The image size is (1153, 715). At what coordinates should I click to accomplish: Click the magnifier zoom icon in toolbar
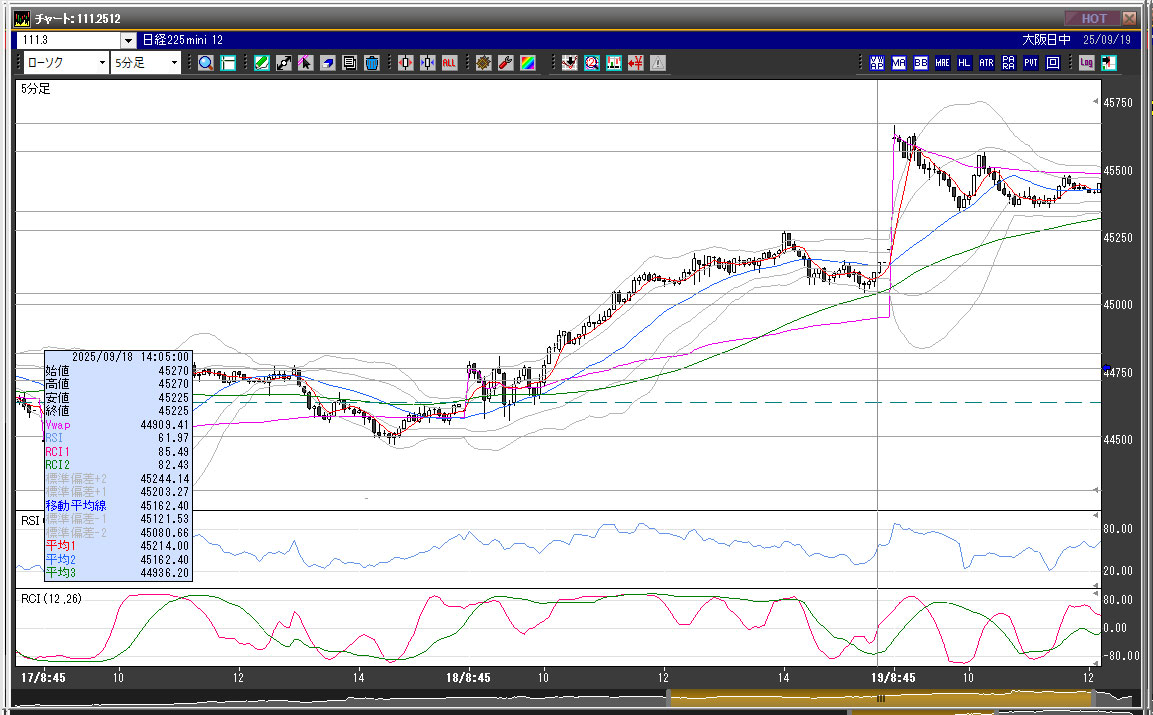(x=205, y=62)
